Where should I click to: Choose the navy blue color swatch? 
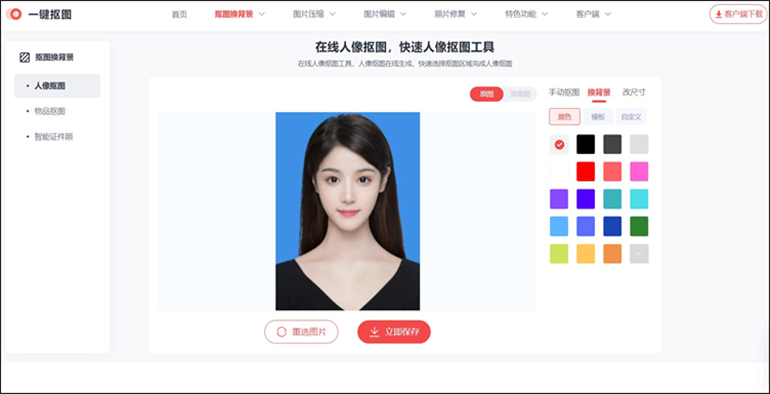(x=612, y=226)
